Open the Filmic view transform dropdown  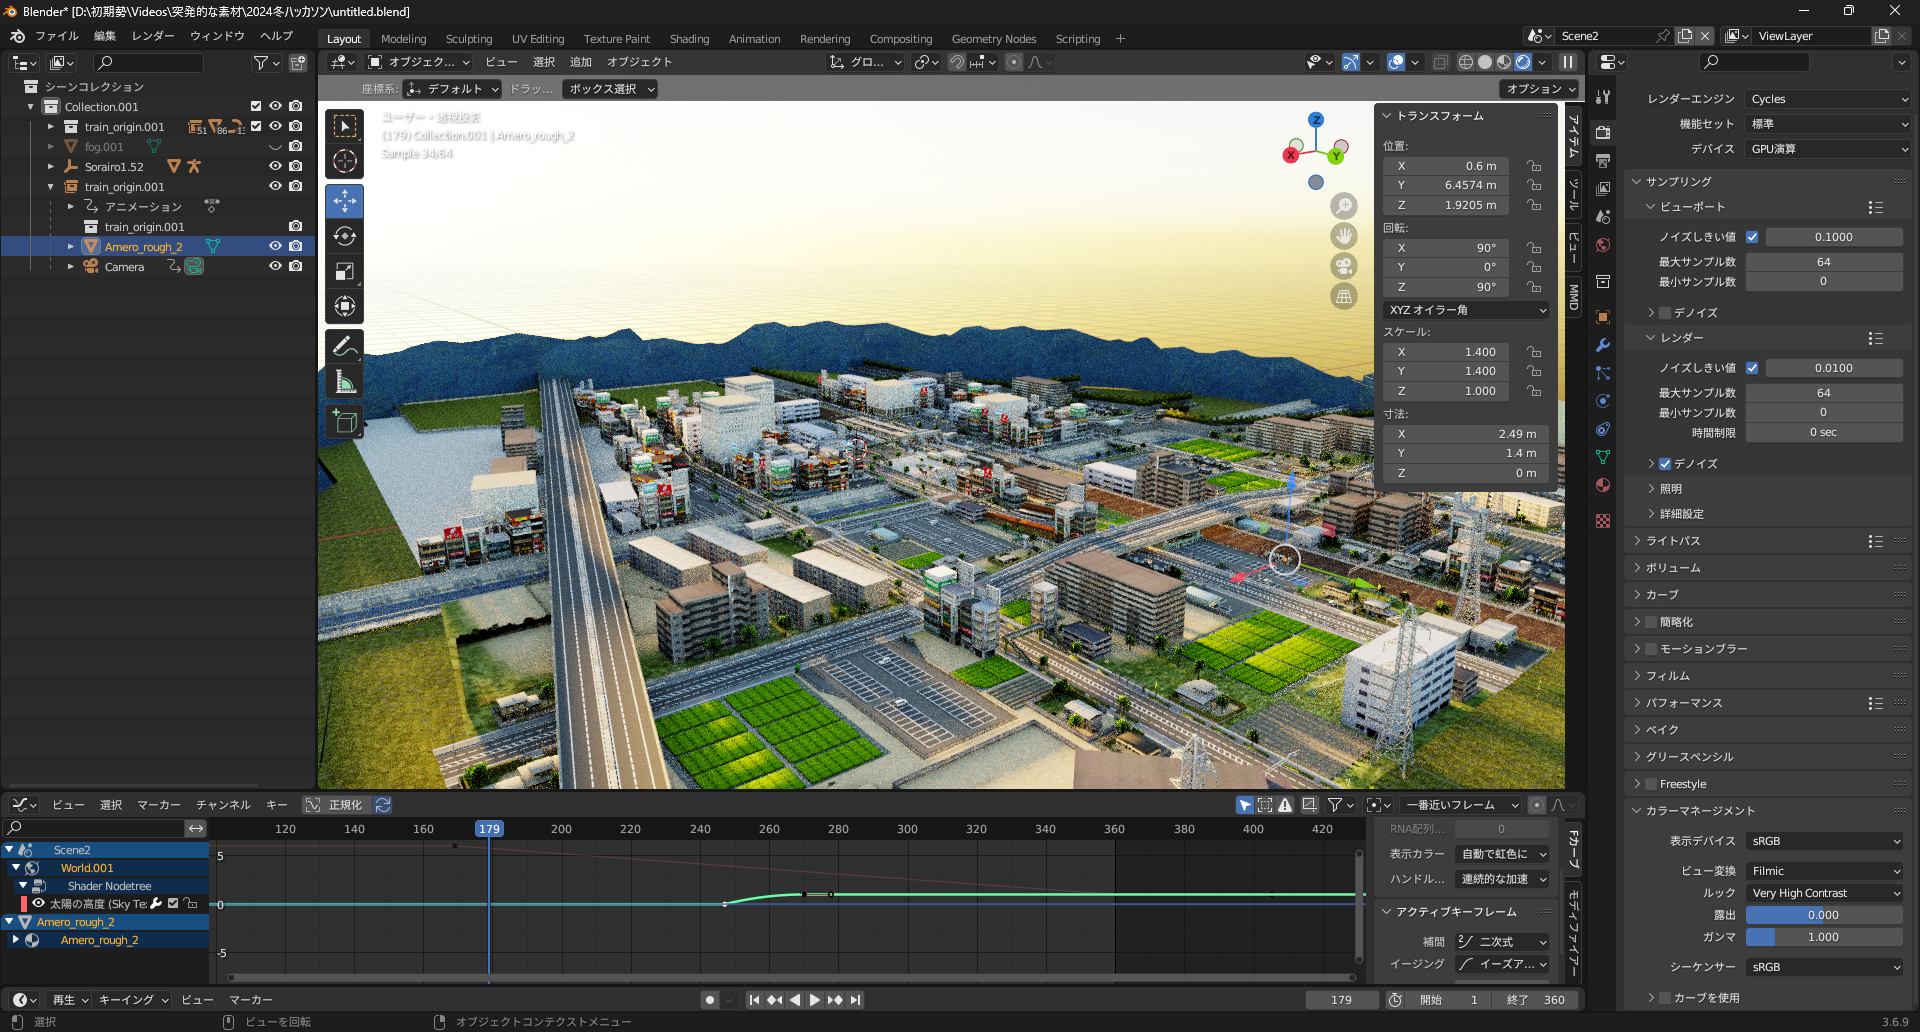click(x=1824, y=871)
